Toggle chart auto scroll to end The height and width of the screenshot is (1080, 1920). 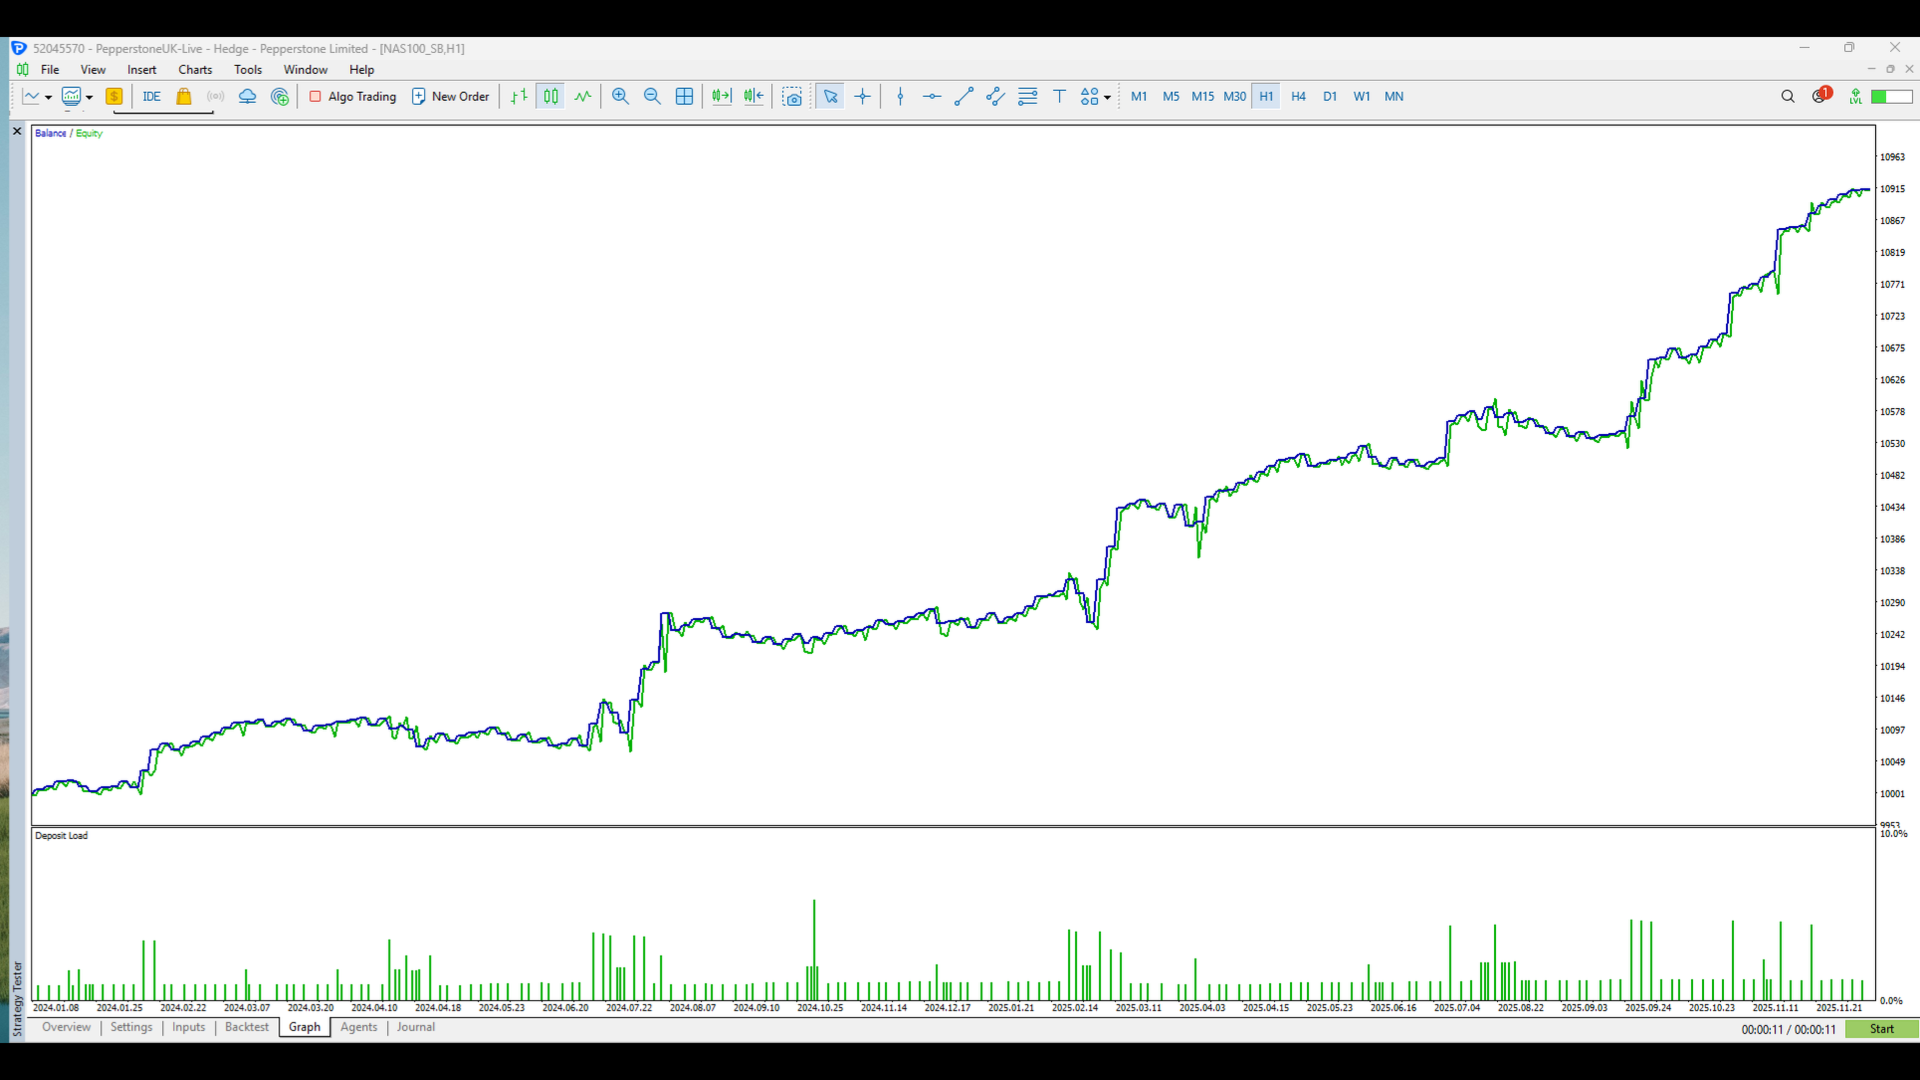(x=721, y=96)
